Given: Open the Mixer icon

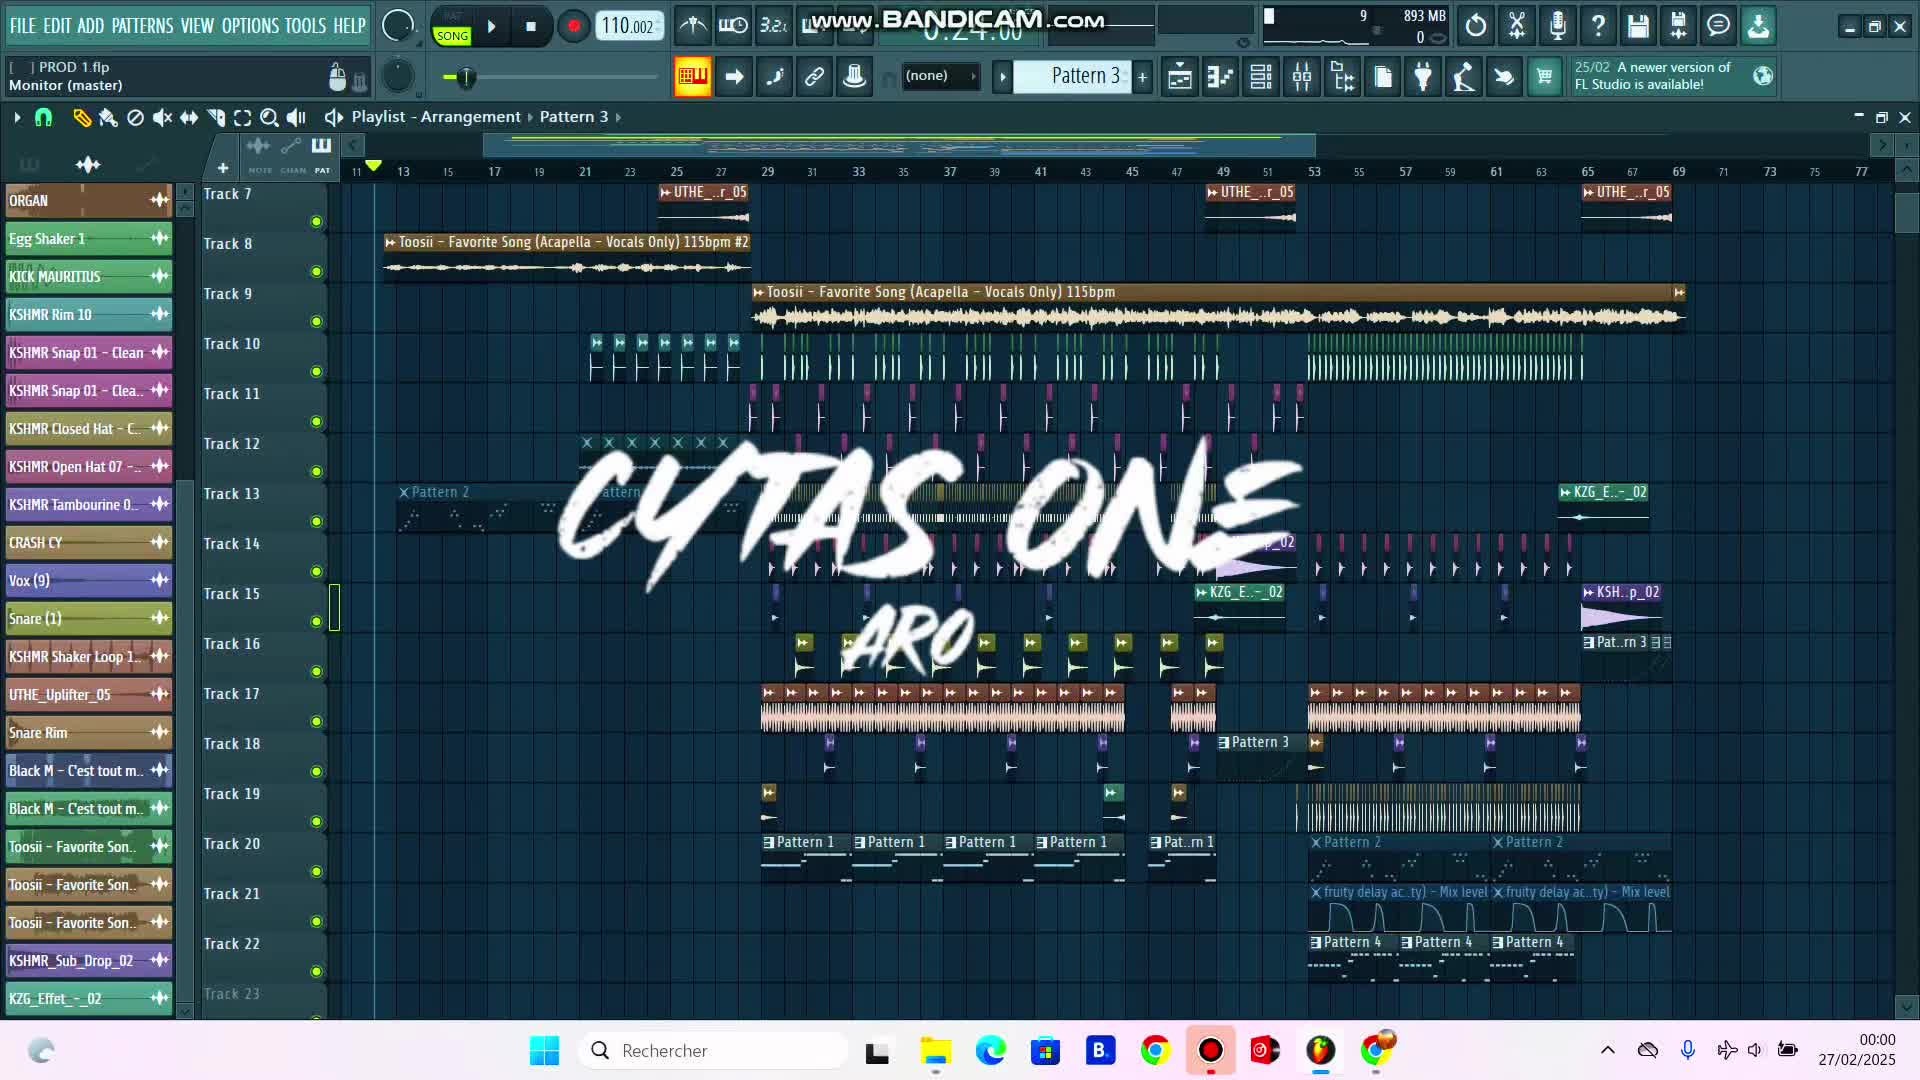Looking at the screenshot, I should click(1302, 76).
